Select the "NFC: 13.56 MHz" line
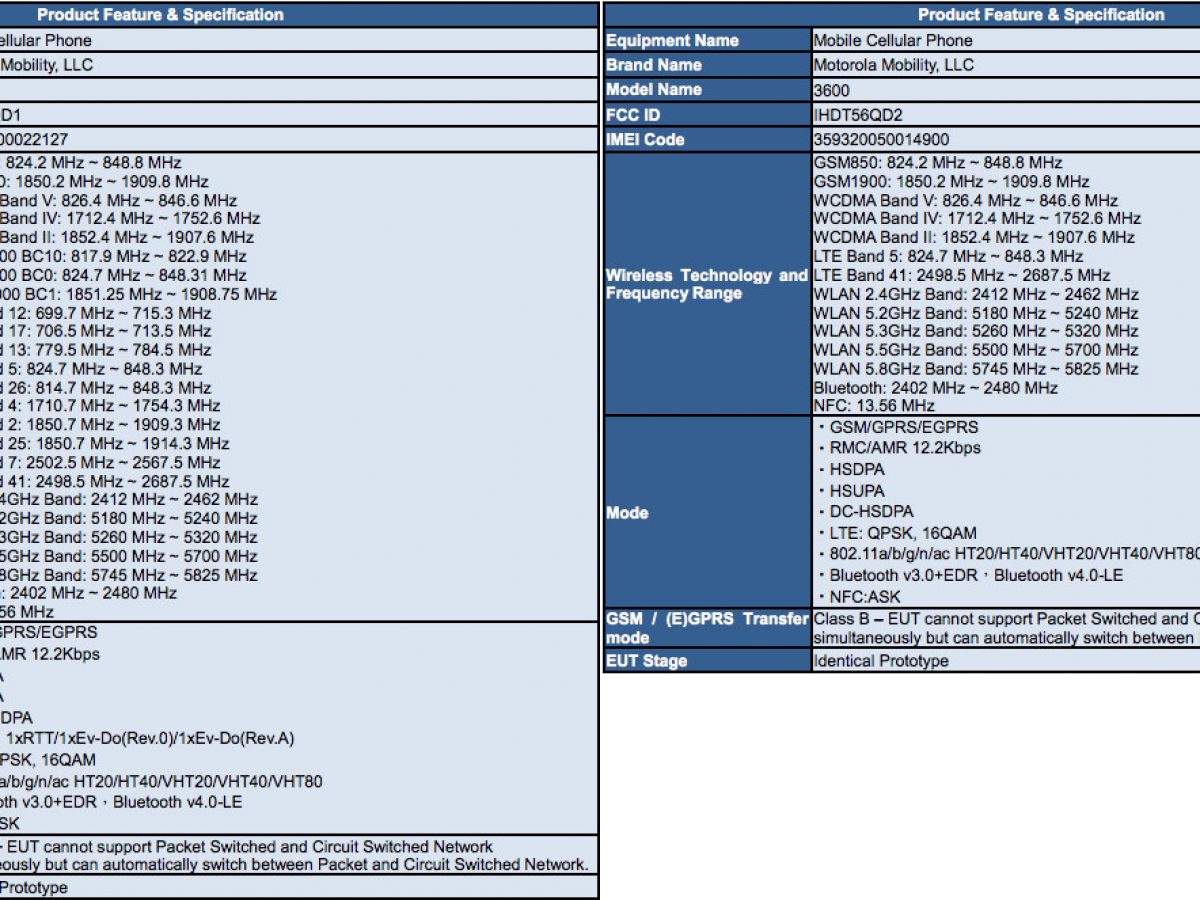Screen dimensions: 1200x900 tap(874, 406)
